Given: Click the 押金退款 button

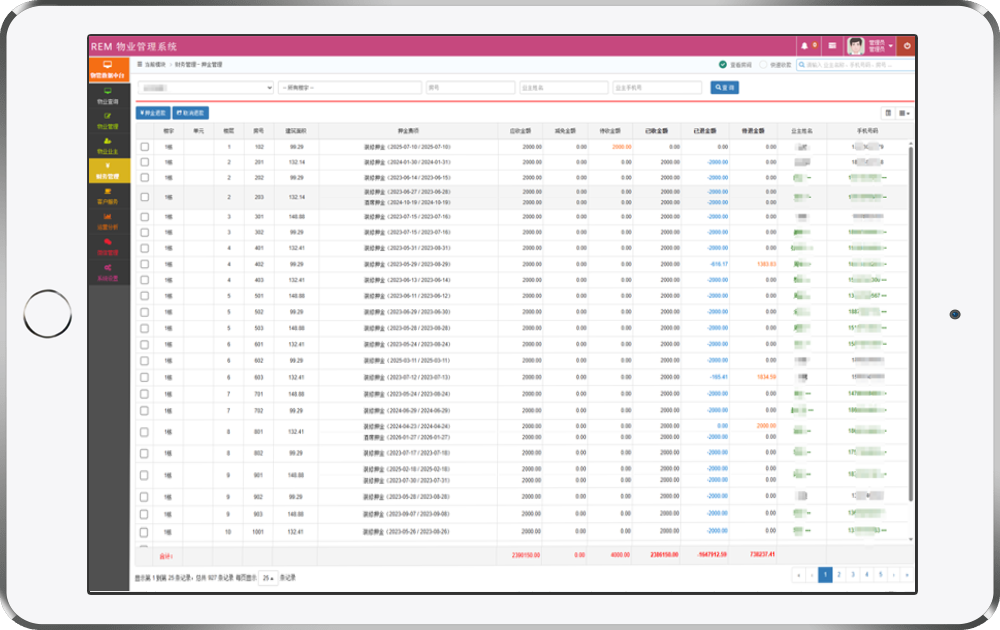Looking at the screenshot, I should tap(153, 113).
